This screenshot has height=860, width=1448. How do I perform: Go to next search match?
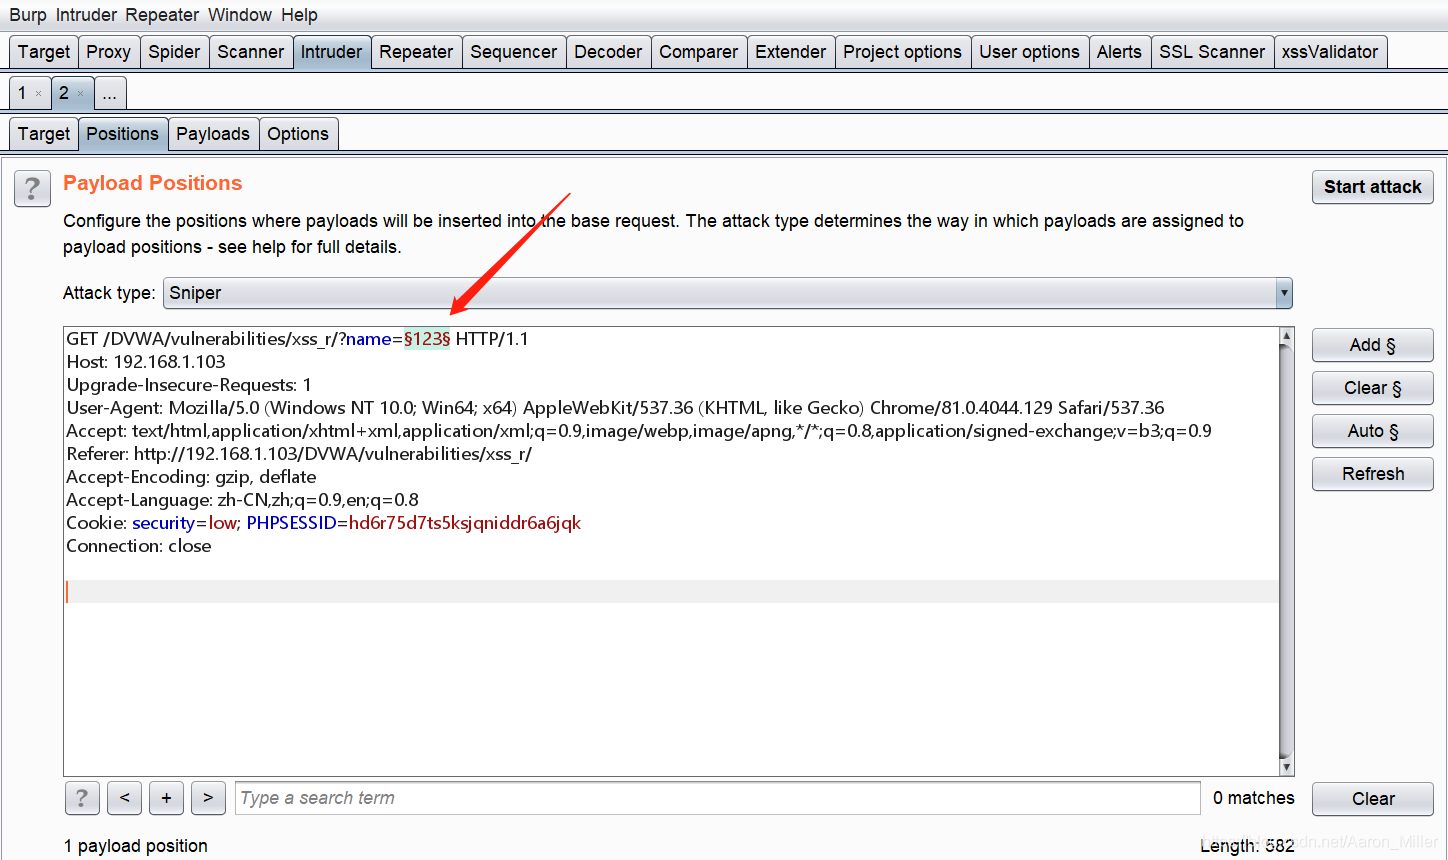[208, 798]
